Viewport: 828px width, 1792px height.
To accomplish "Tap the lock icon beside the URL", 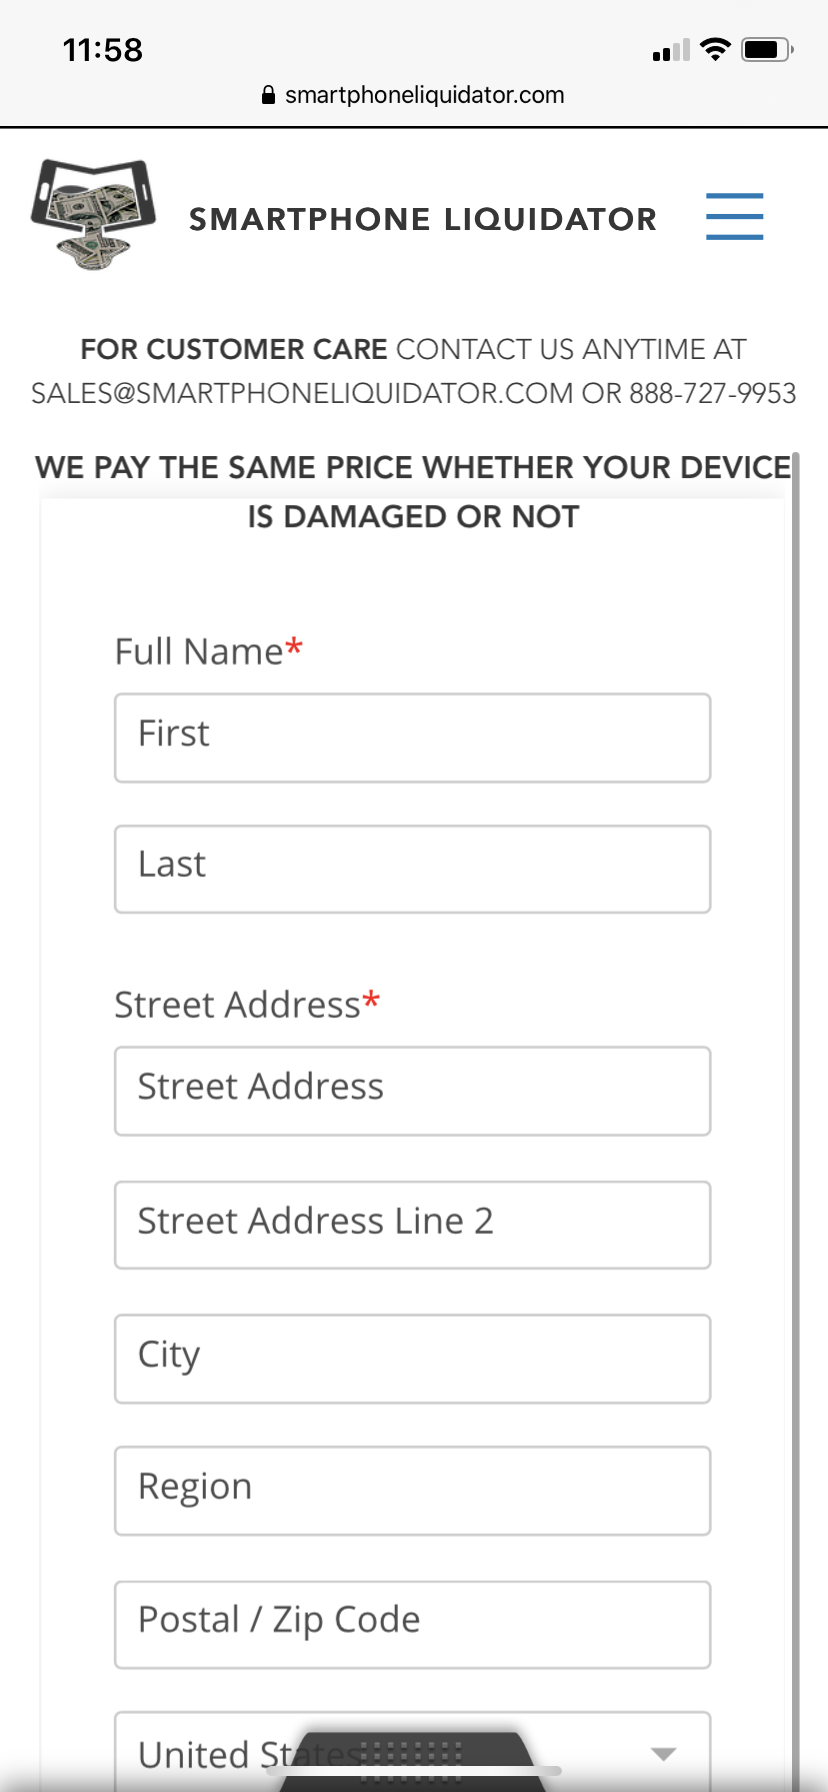I will [x=268, y=95].
